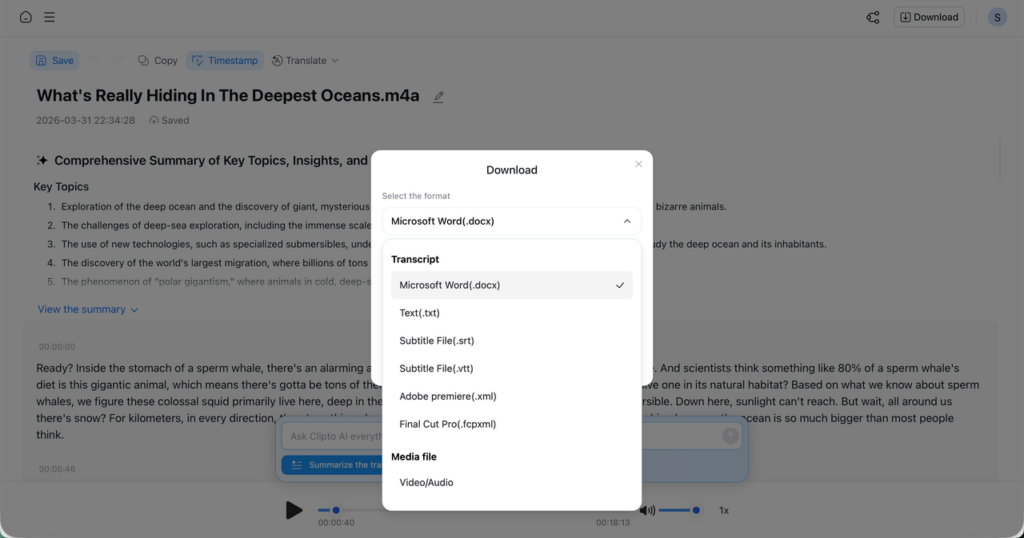The height and width of the screenshot is (538, 1024).
Task: Click the Download button in header
Action: tap(929, 18)
